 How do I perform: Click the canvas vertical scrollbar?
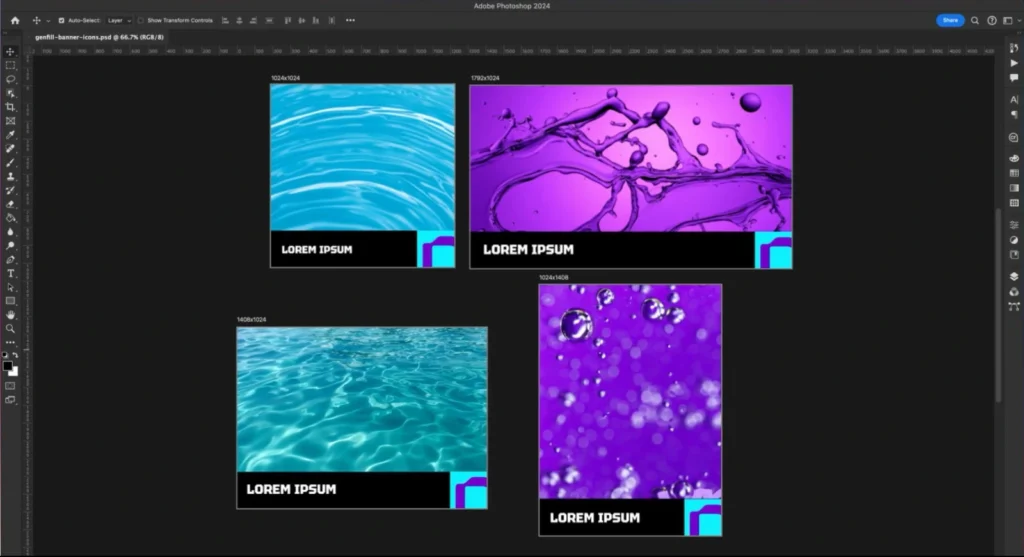(x=998, y=306)
